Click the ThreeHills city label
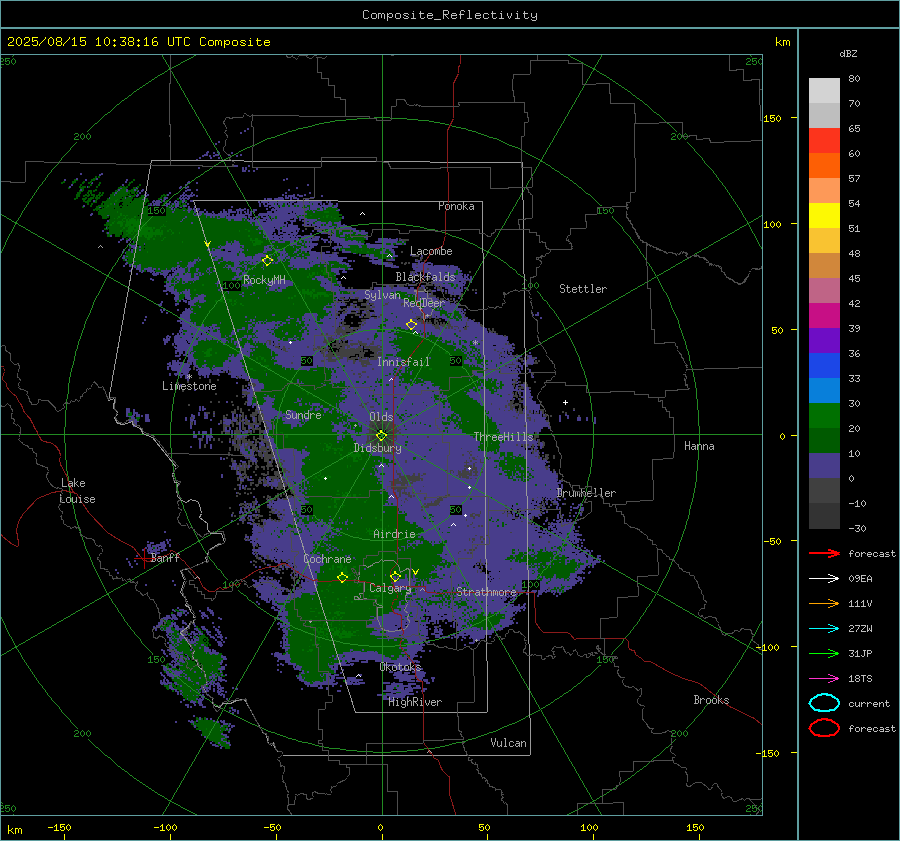900x841 pixels. 503,437
